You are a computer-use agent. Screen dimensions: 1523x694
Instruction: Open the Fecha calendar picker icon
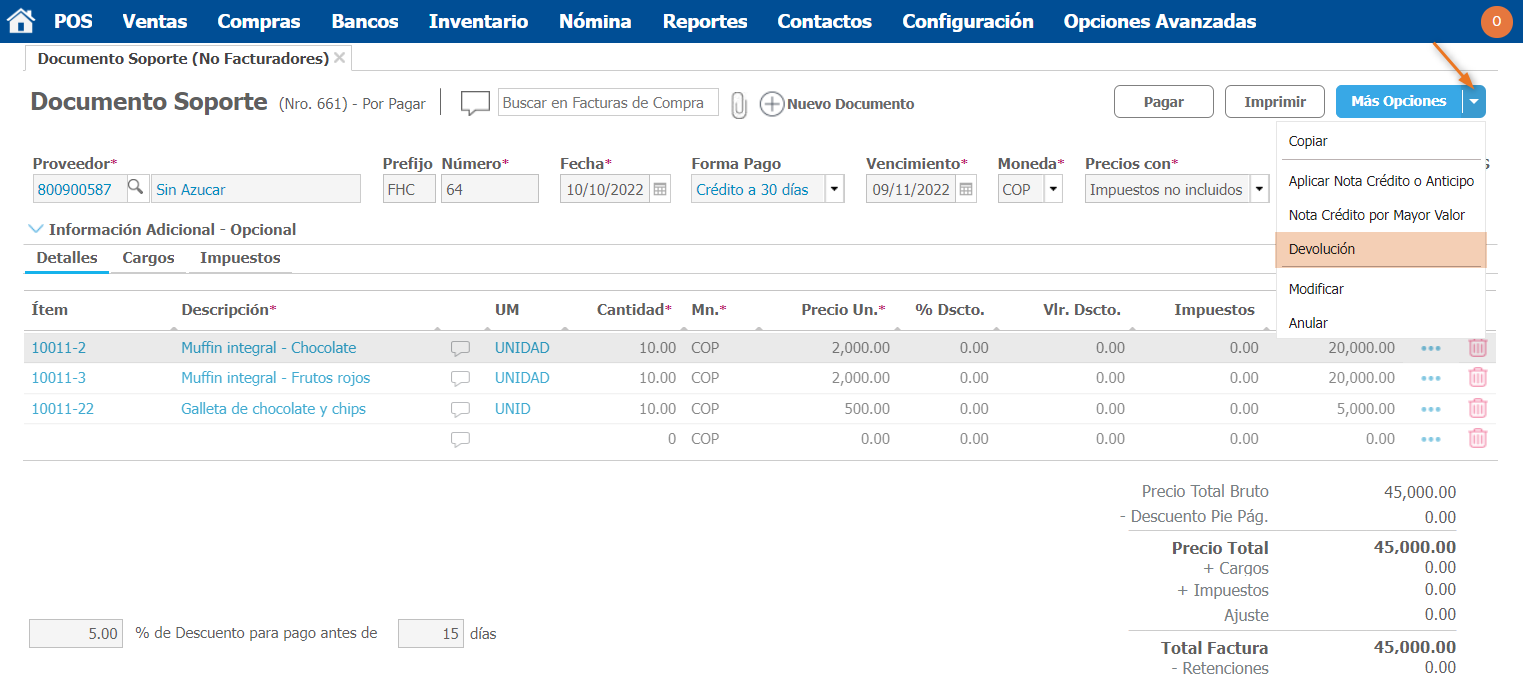(660, 189)
